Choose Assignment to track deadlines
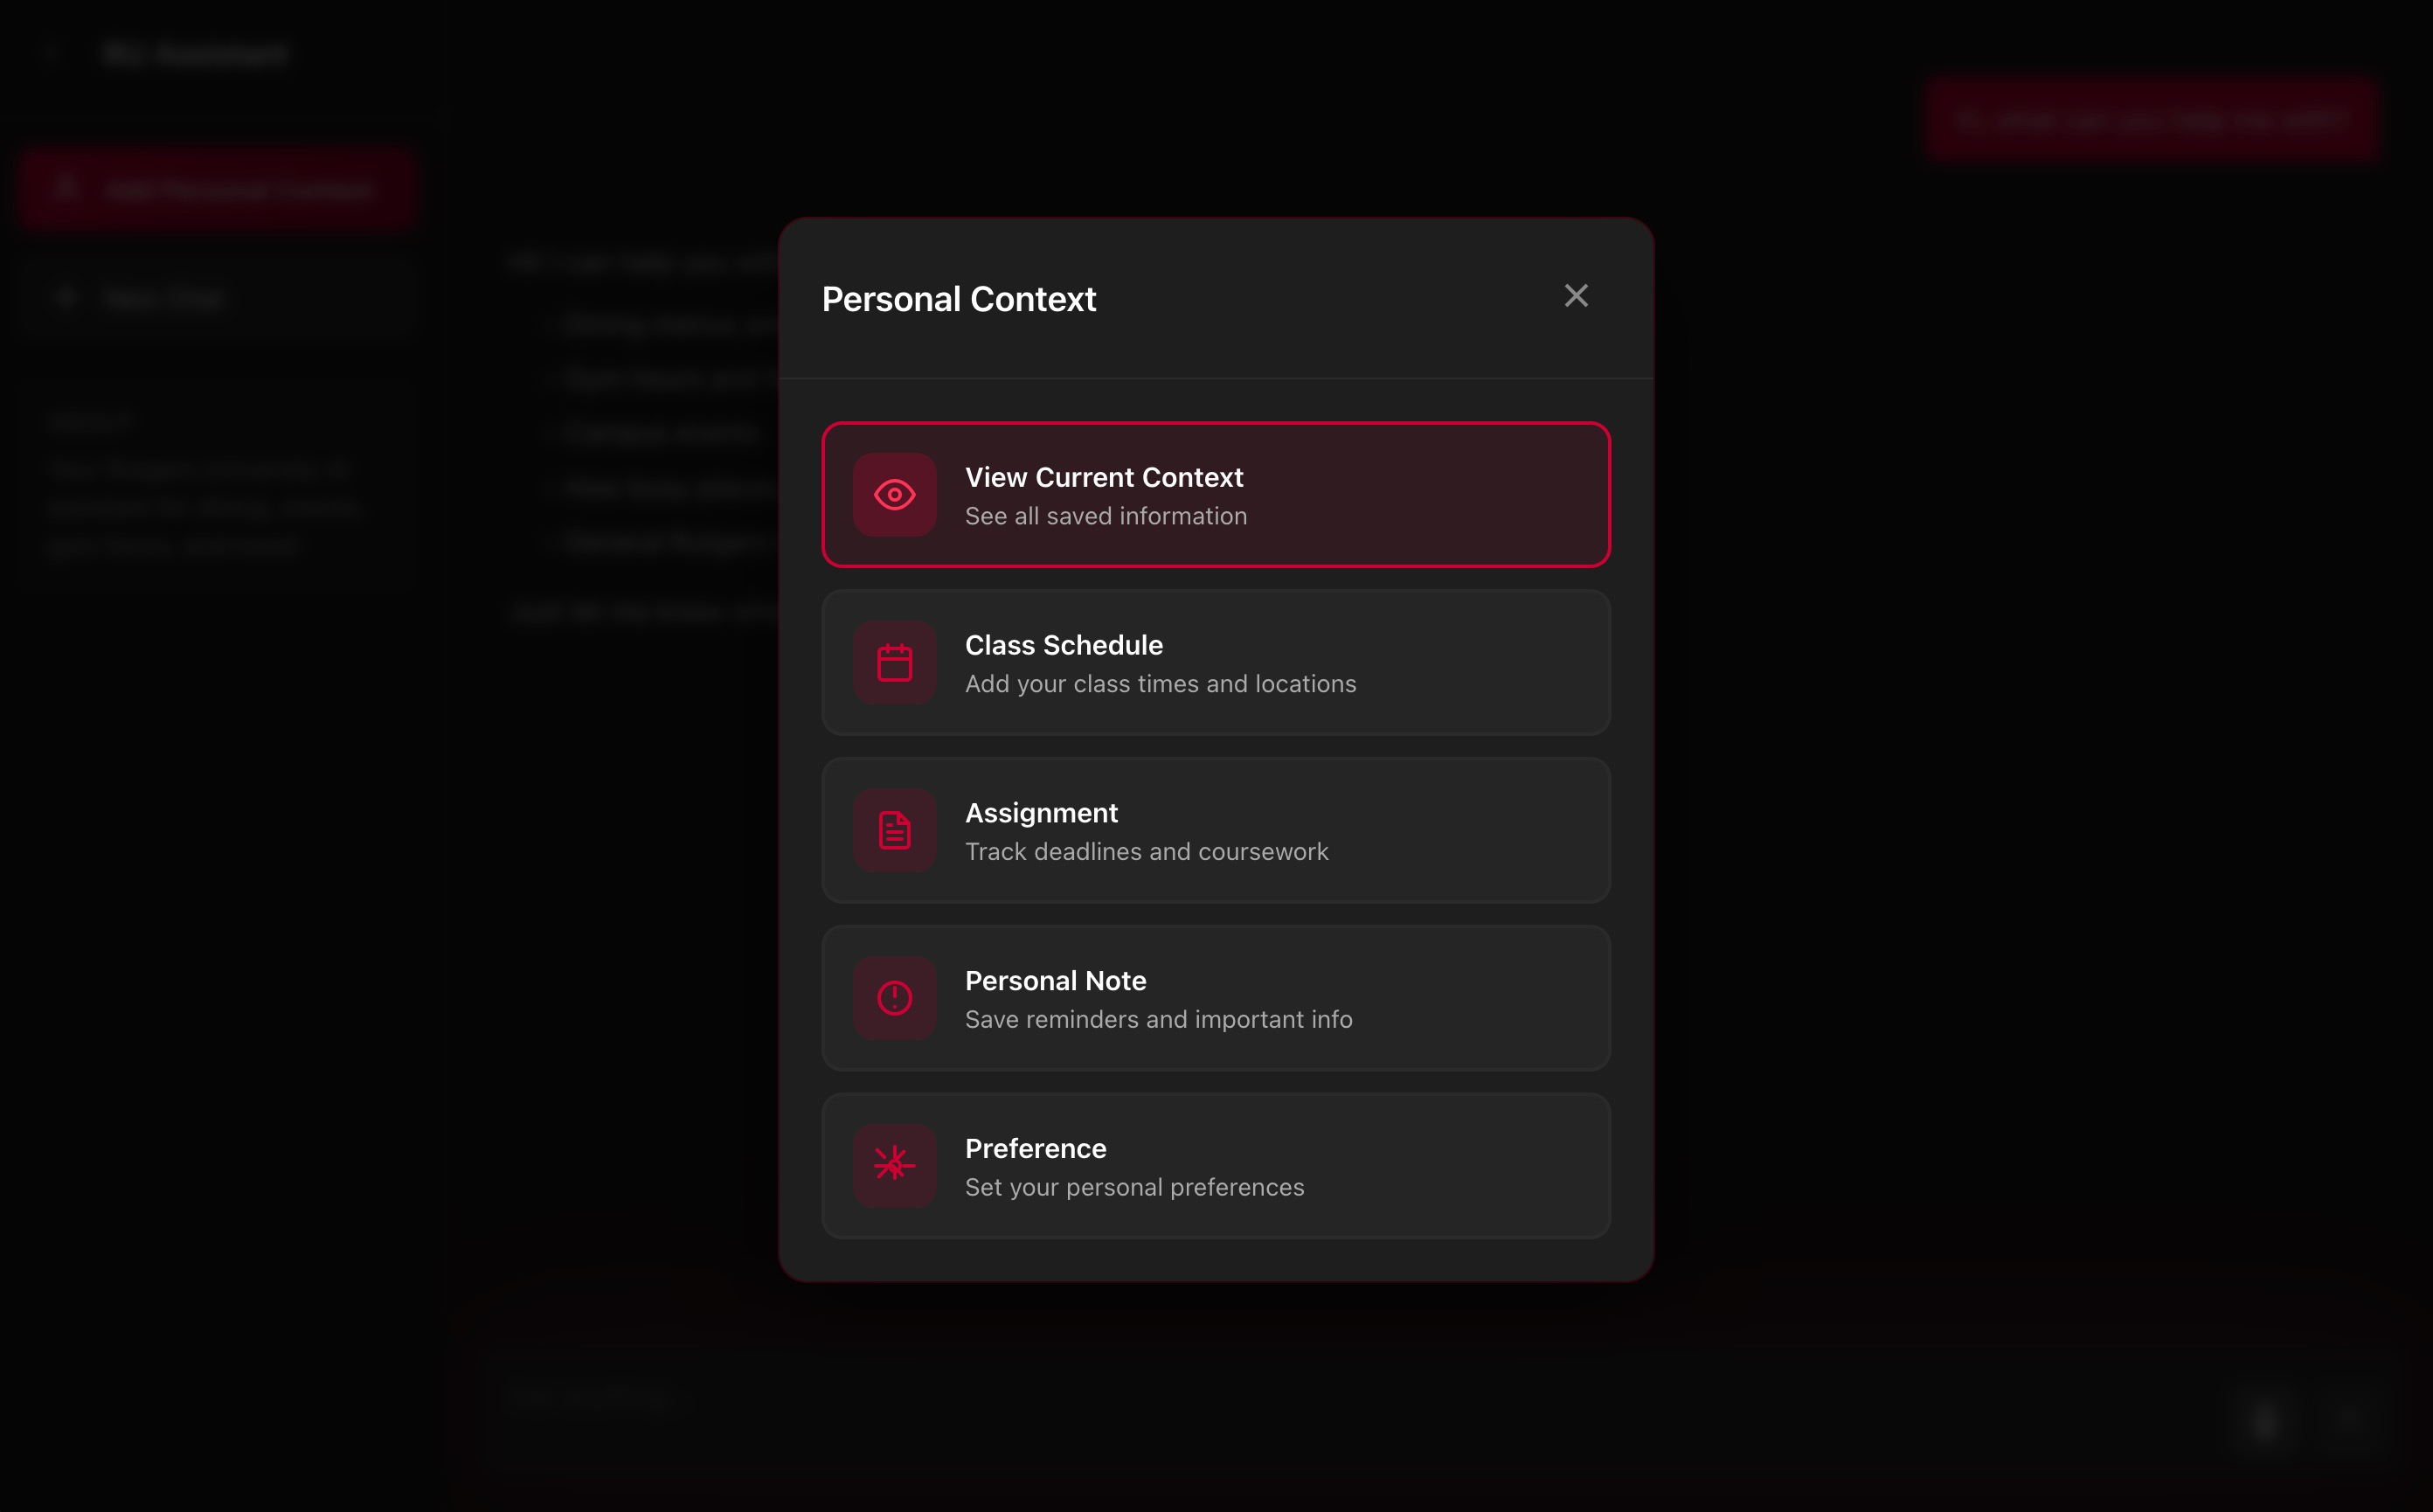 (1216, 830)
